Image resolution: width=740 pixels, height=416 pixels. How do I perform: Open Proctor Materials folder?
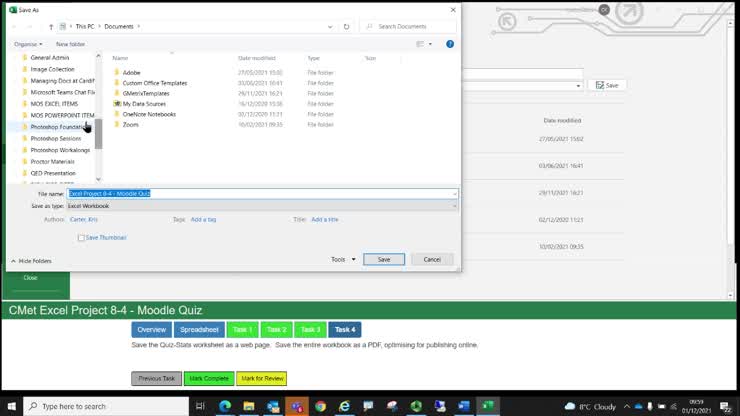pyautogui.click(x=52, y=161)
